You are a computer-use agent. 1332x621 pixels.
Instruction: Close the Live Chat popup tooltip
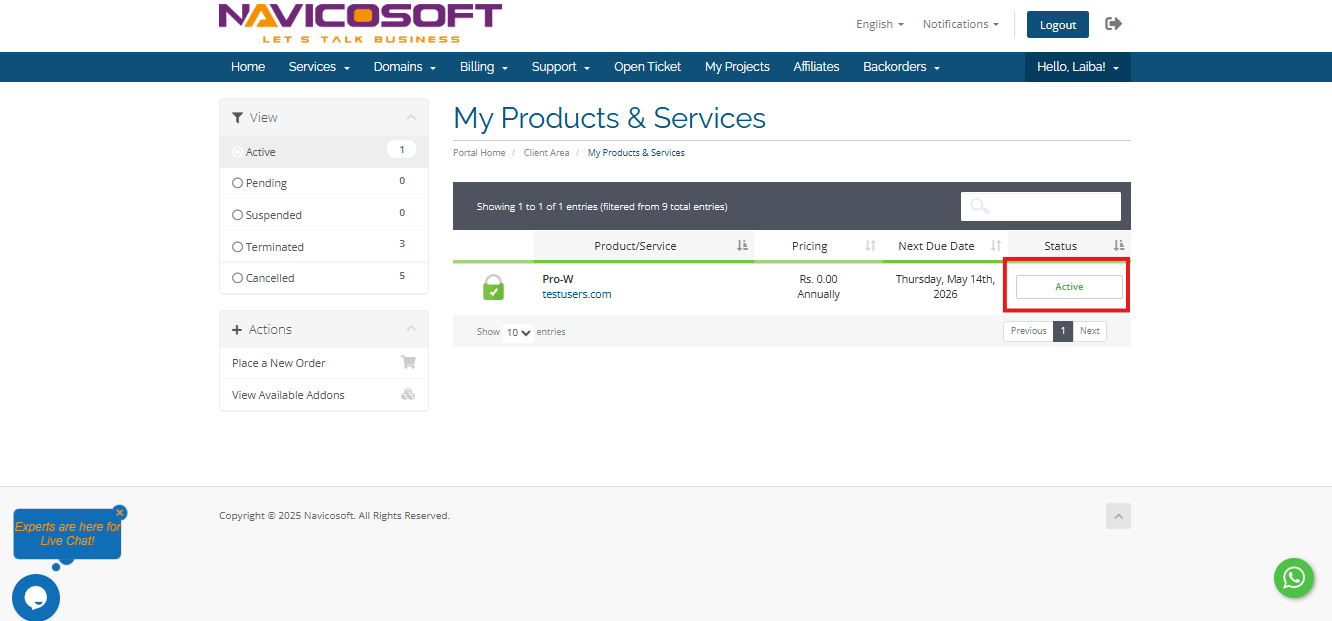[x=120, y=513]
